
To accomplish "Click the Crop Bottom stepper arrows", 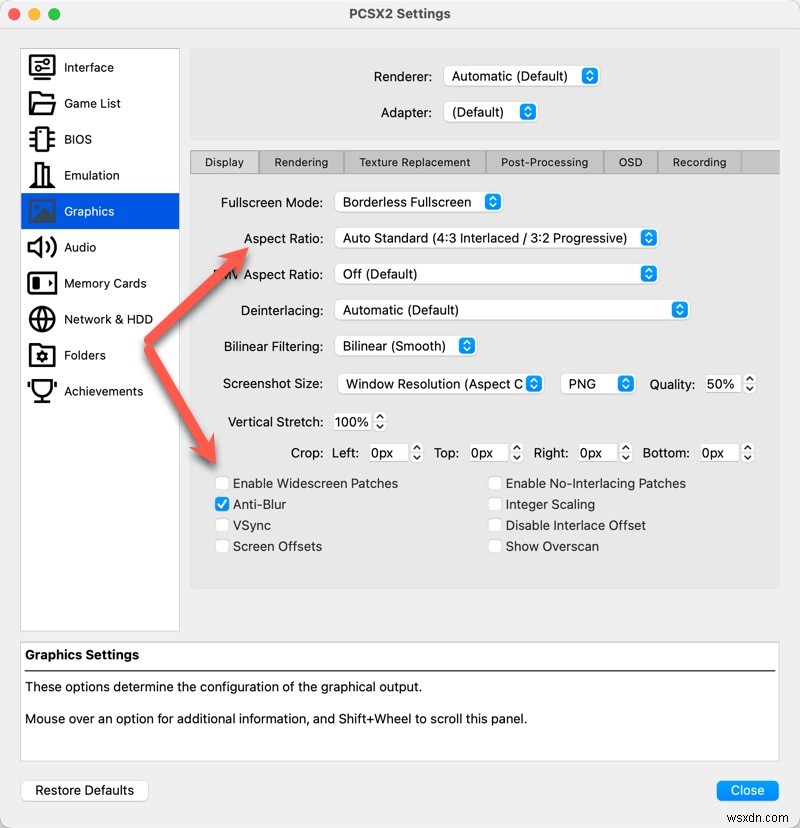I will pos(748,453).
